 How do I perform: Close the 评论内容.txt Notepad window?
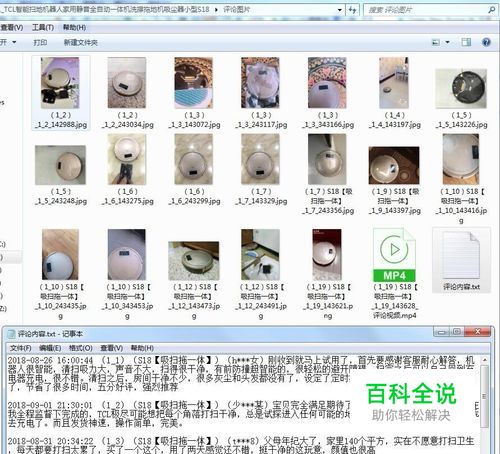[x=478, y=332]
